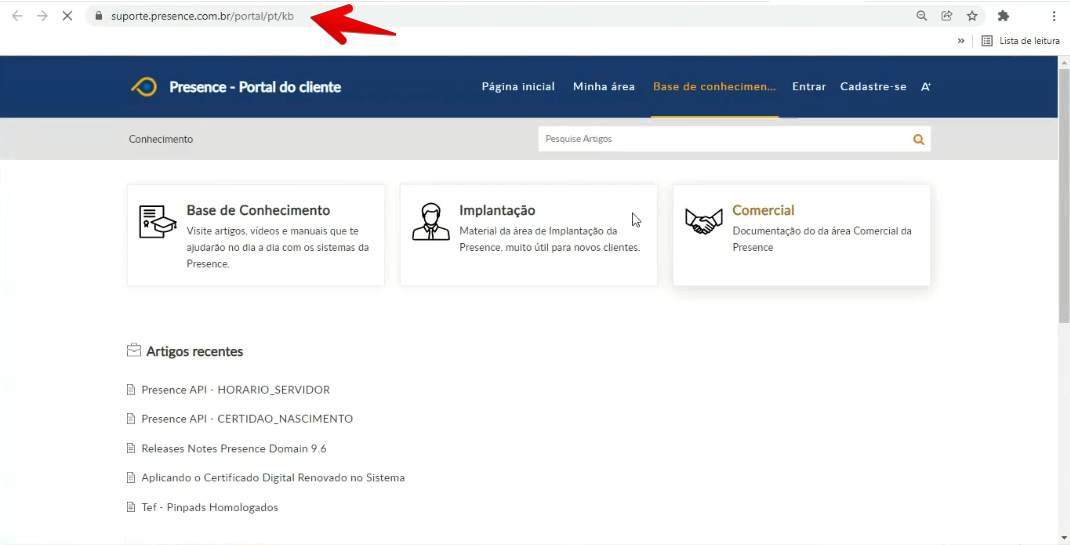Open Minha área menu item
1070x545 pixels.
click(604, 87)
